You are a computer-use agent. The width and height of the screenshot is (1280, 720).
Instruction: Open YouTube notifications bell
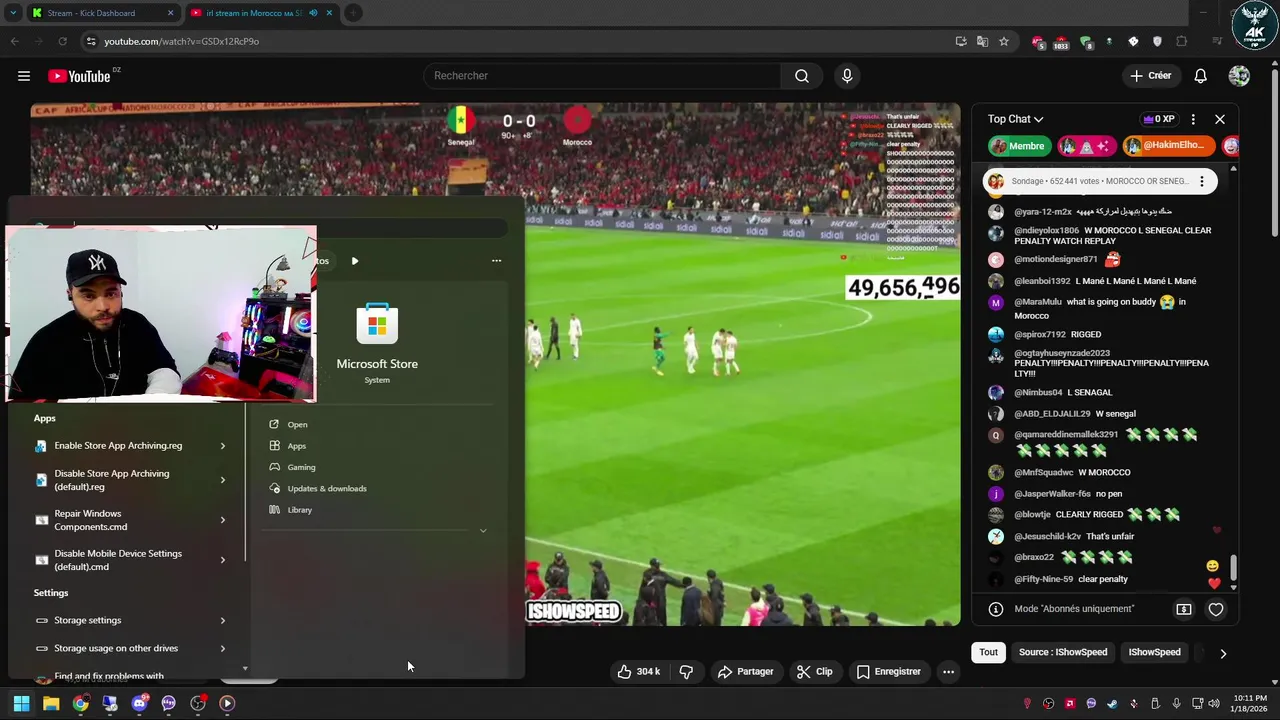click(x=1200, y=76)
